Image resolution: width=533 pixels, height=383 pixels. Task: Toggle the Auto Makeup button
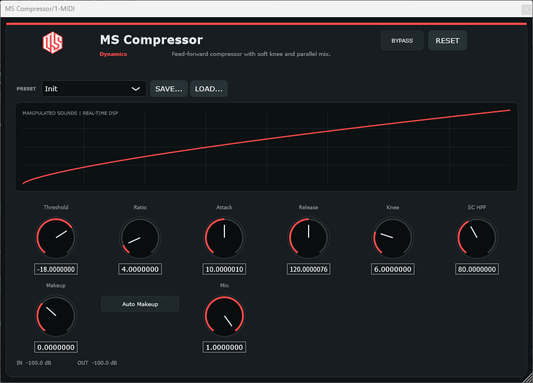(x=140, y=304)
